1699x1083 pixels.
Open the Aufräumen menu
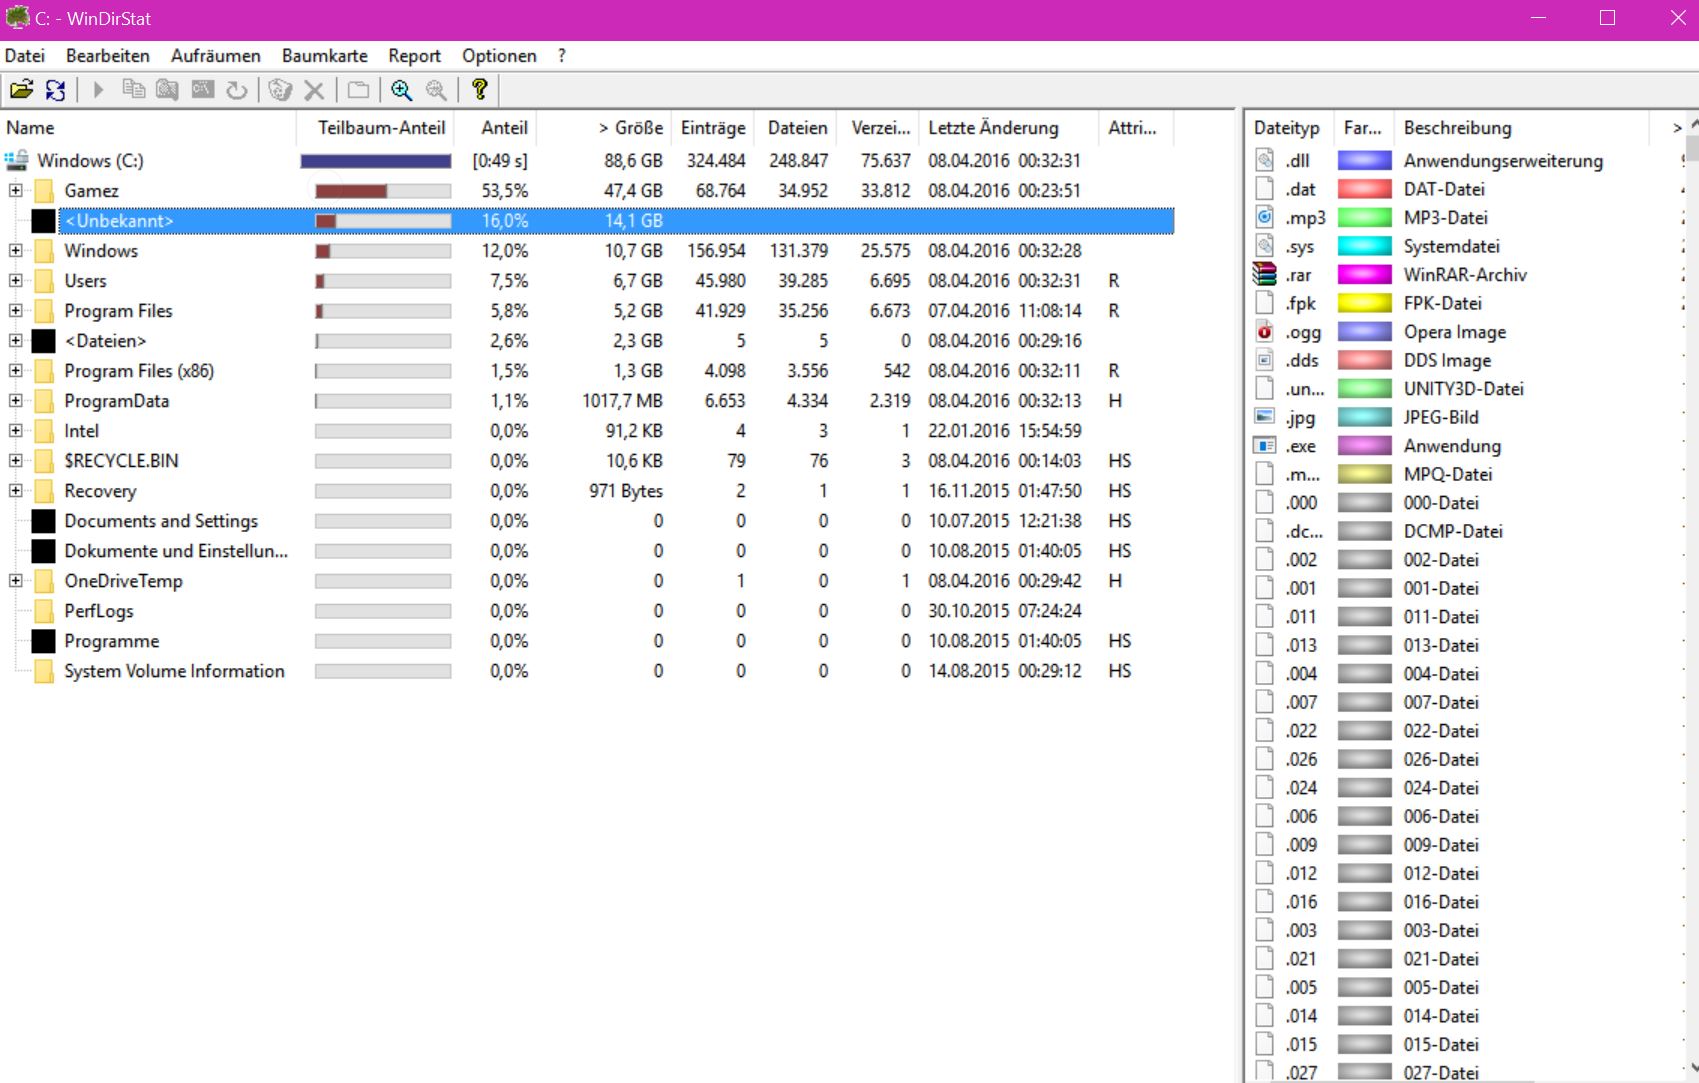pyautogui.click(x=216, y=56)
